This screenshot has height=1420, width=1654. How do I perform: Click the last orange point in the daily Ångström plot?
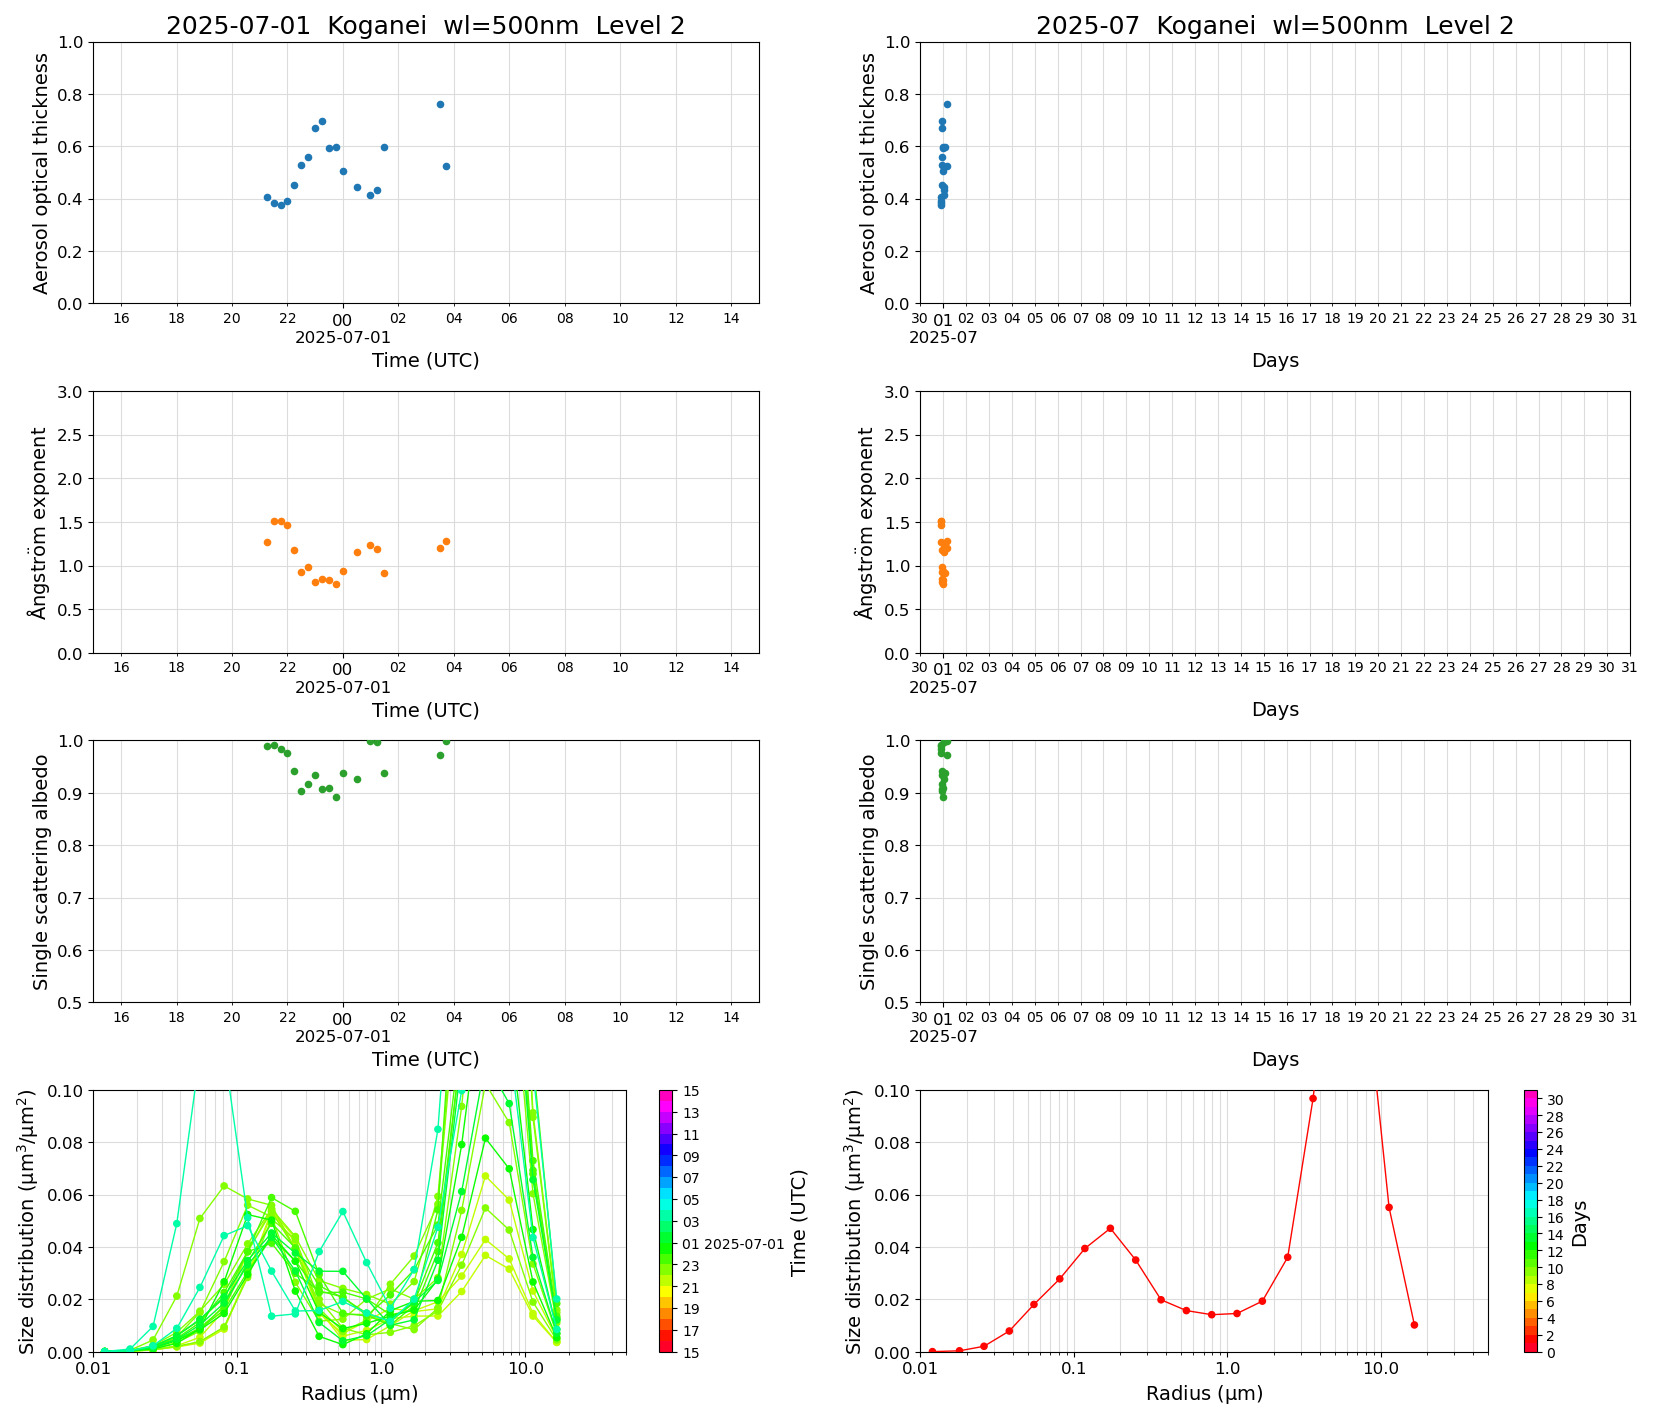(446, 541)
